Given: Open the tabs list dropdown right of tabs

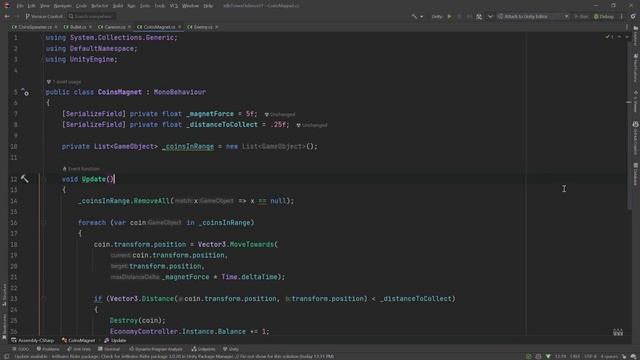Looking at the screenshot, I should pos(627,27).
